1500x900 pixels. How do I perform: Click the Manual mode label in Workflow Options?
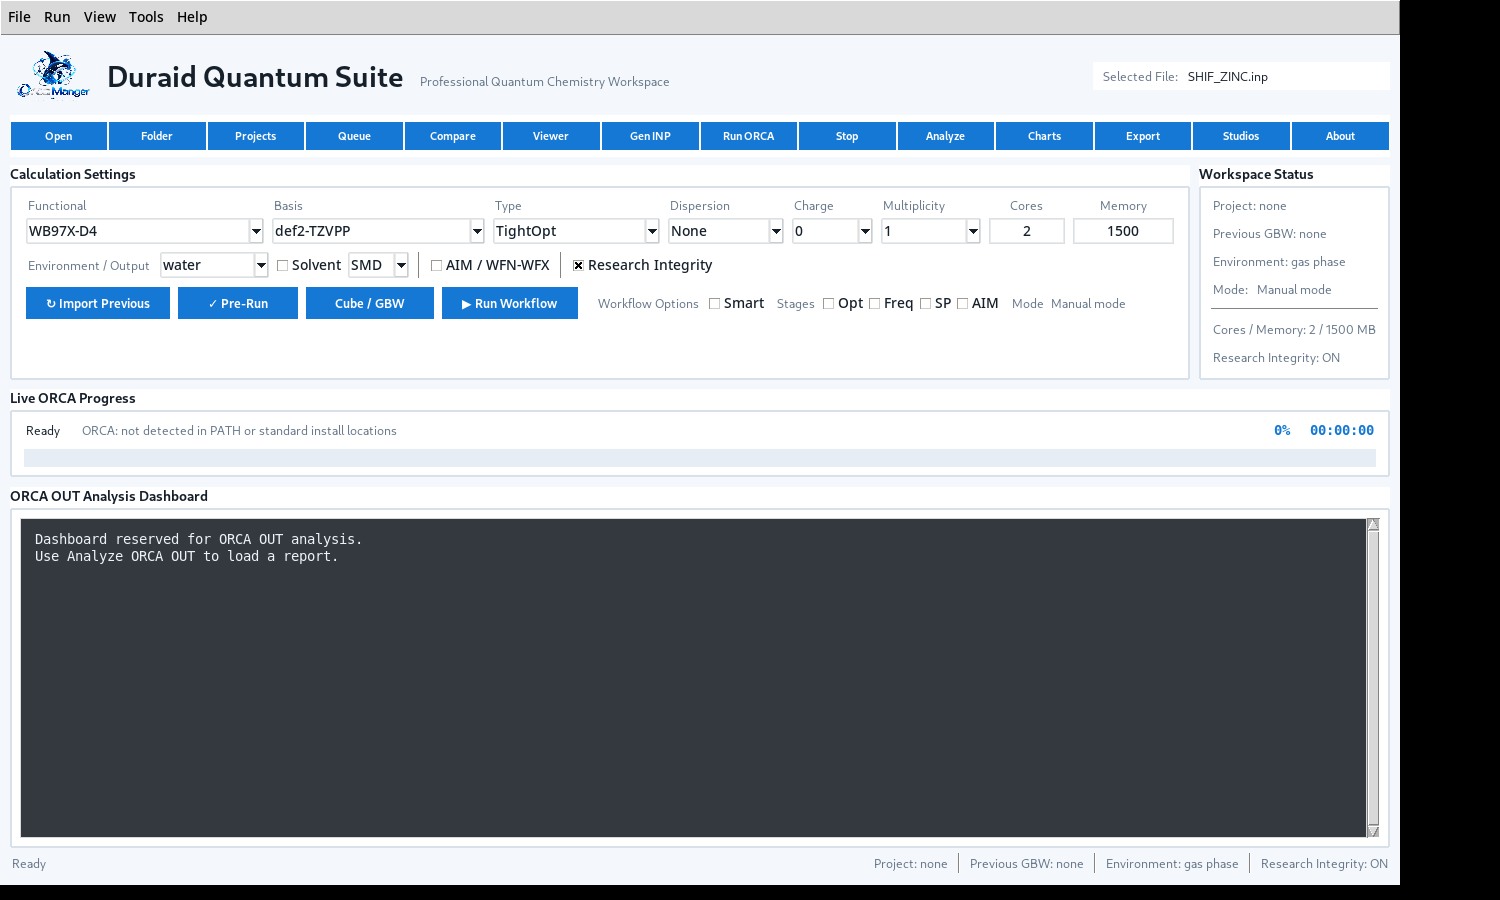[x=1088, y=304]
